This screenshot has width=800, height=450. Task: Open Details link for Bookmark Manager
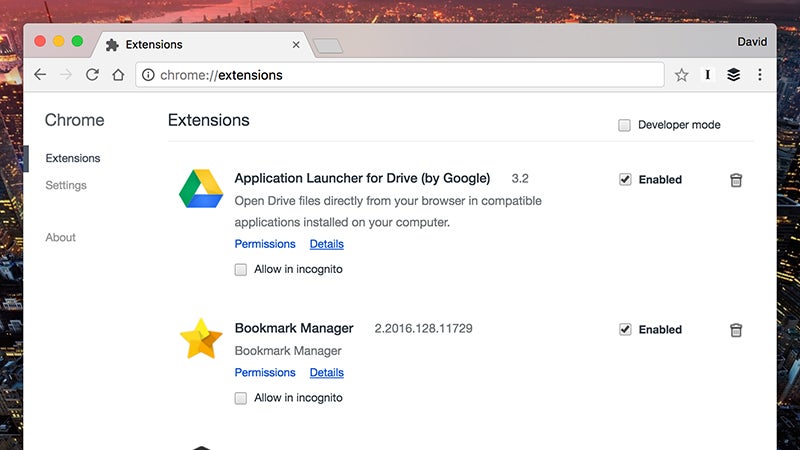[x=326, y=373]
